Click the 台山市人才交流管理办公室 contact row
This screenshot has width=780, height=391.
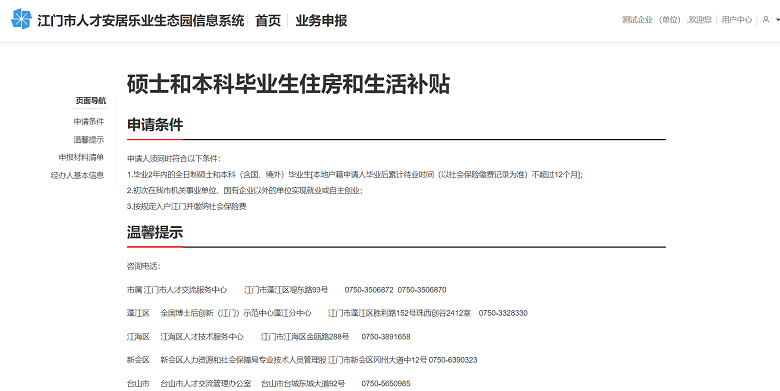(x=269, y=384)
